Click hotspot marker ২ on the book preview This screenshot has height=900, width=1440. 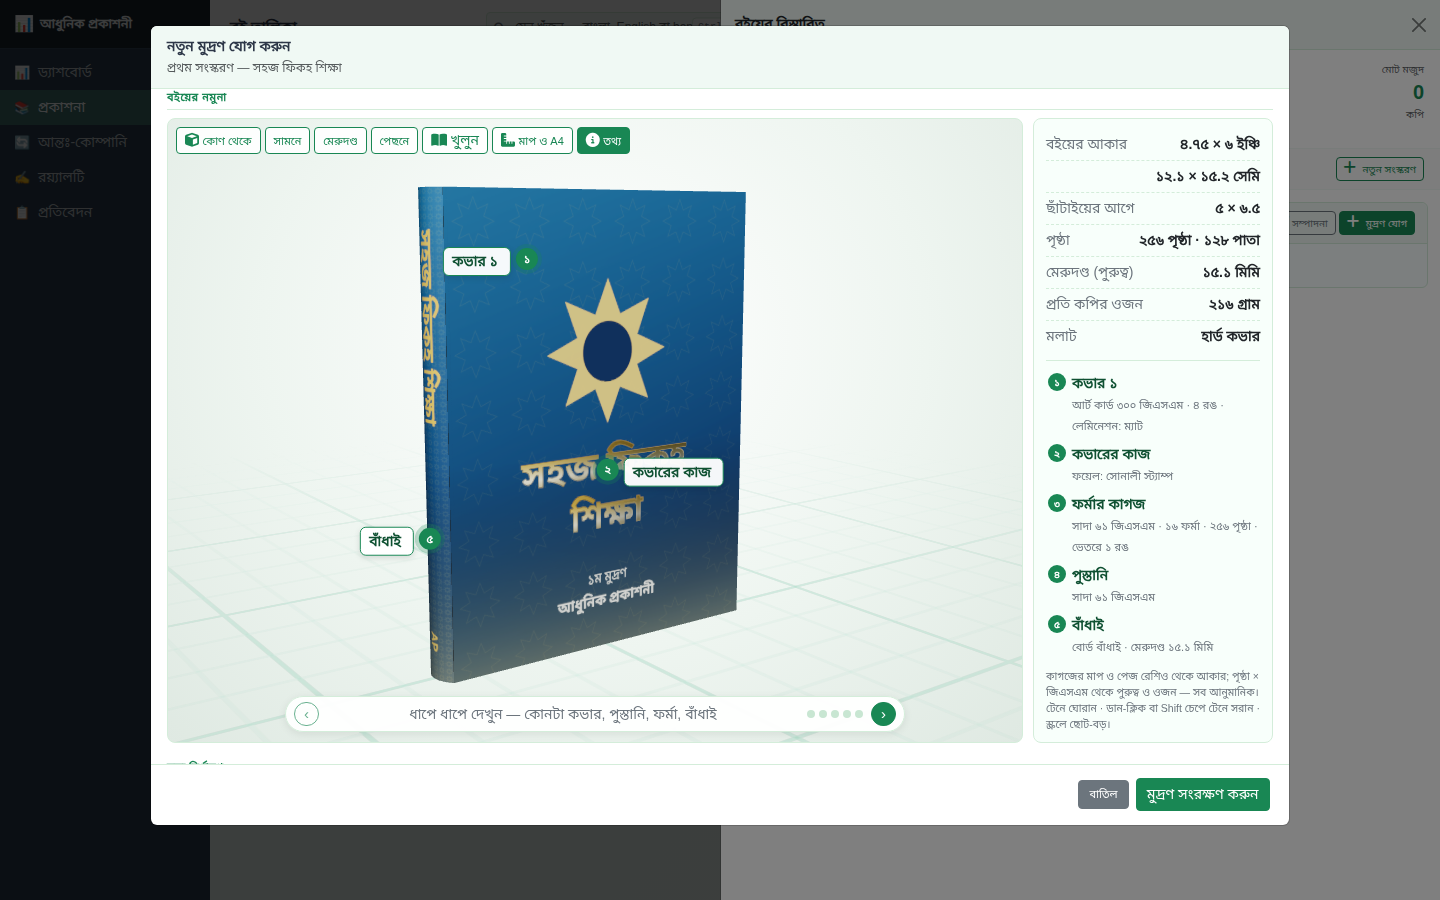[x=607, y=470]
